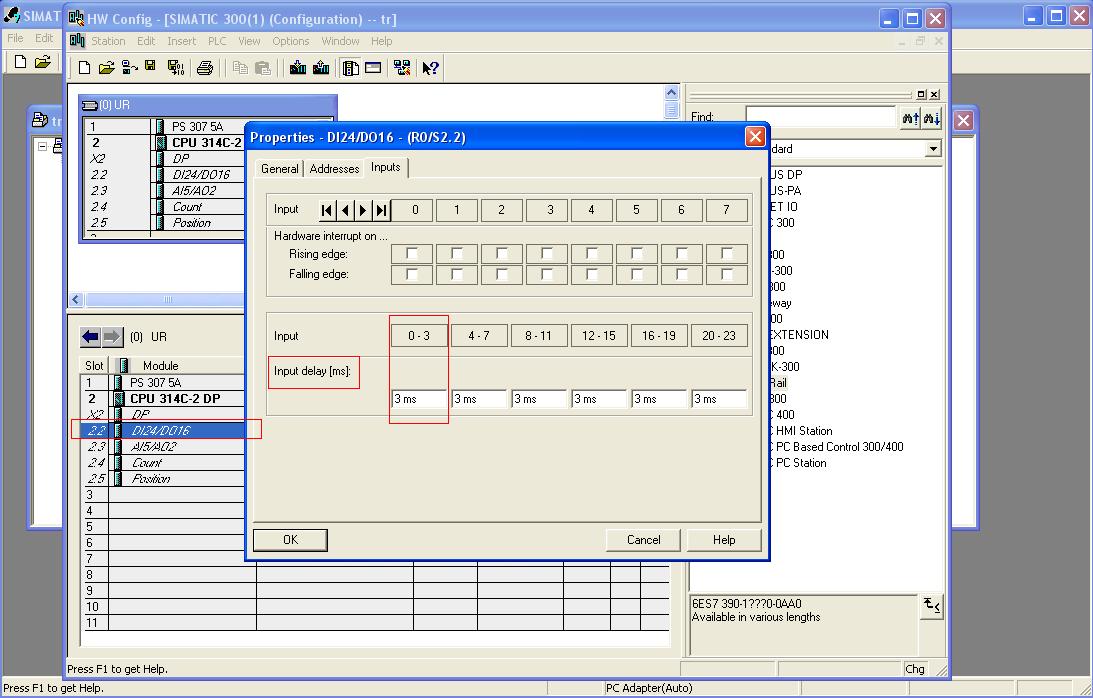The height and width of the screenshot is (698, 1093).
Task: Click the 20 - 23 input group button
Action: click(x=719, y=336)
